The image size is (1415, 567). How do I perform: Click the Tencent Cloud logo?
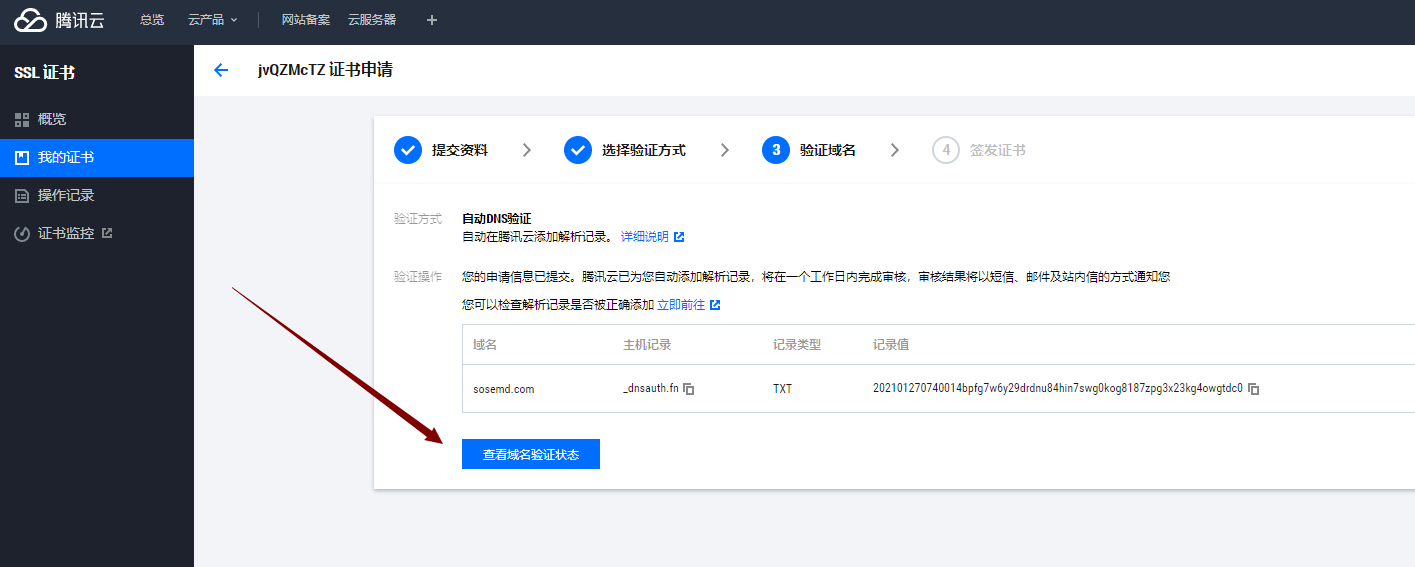click(x=58, y=20)
